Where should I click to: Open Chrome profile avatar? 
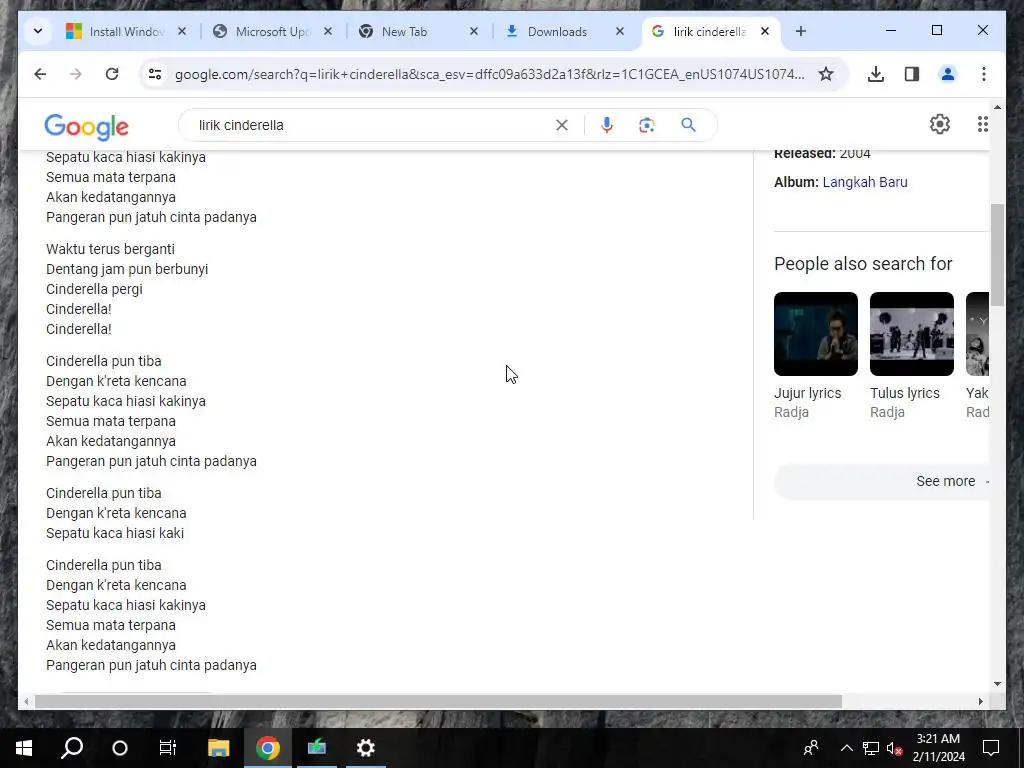tap(948, 74)
